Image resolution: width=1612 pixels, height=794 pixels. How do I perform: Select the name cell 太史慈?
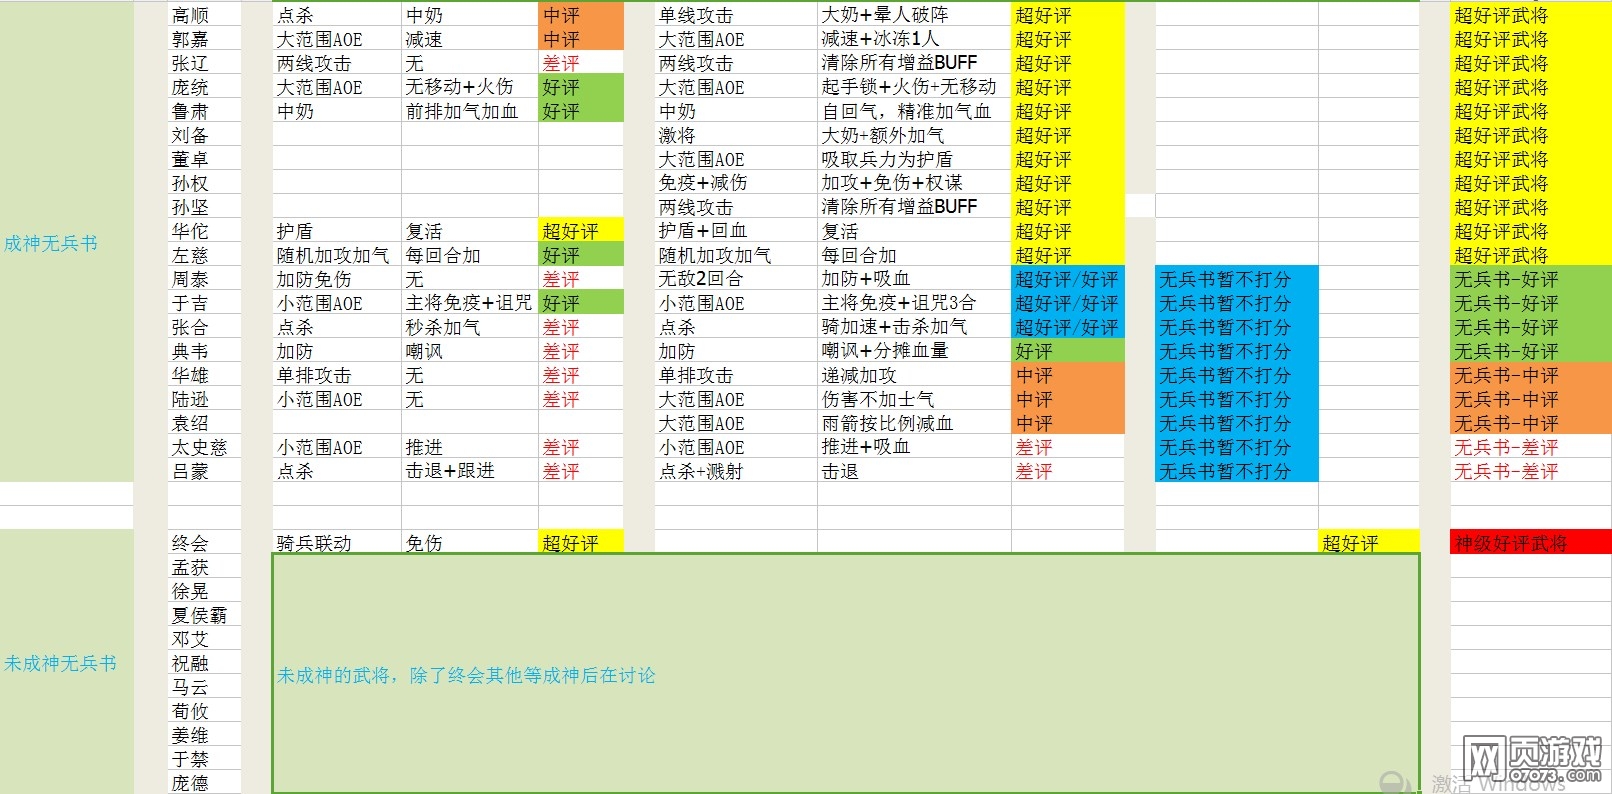[203, 447]
